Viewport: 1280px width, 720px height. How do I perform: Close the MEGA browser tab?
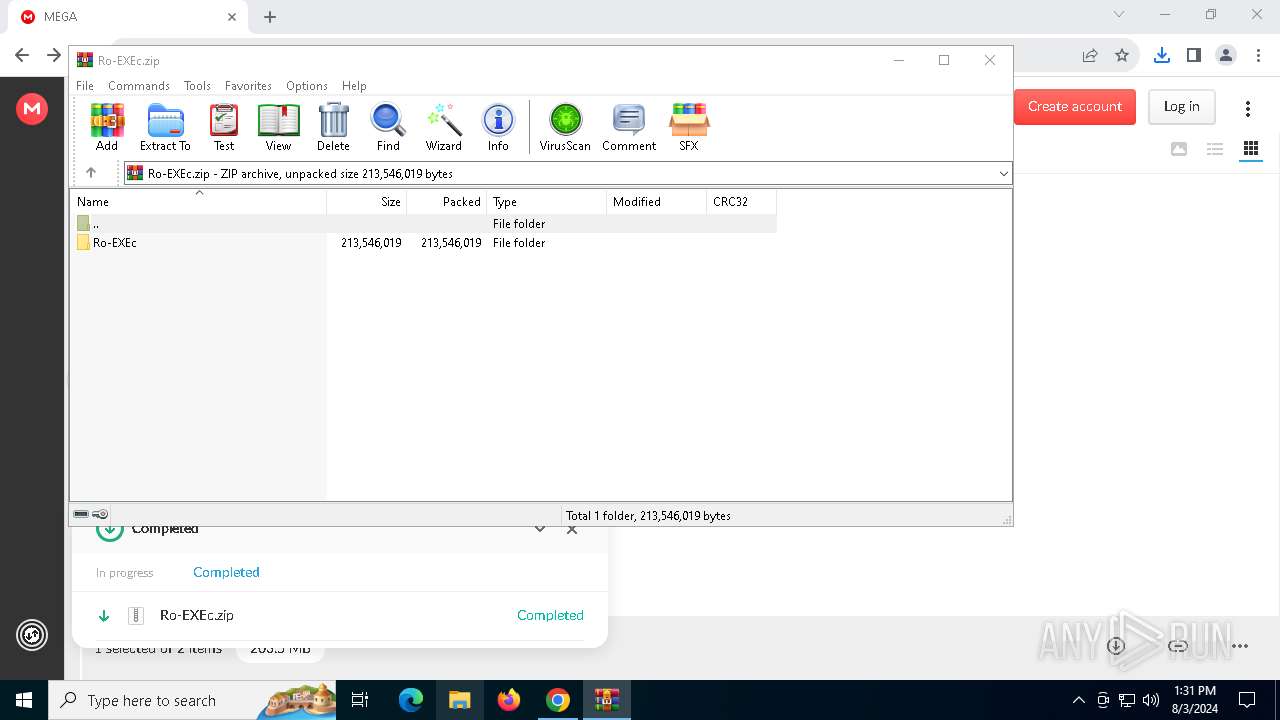[x=232, y=17]
